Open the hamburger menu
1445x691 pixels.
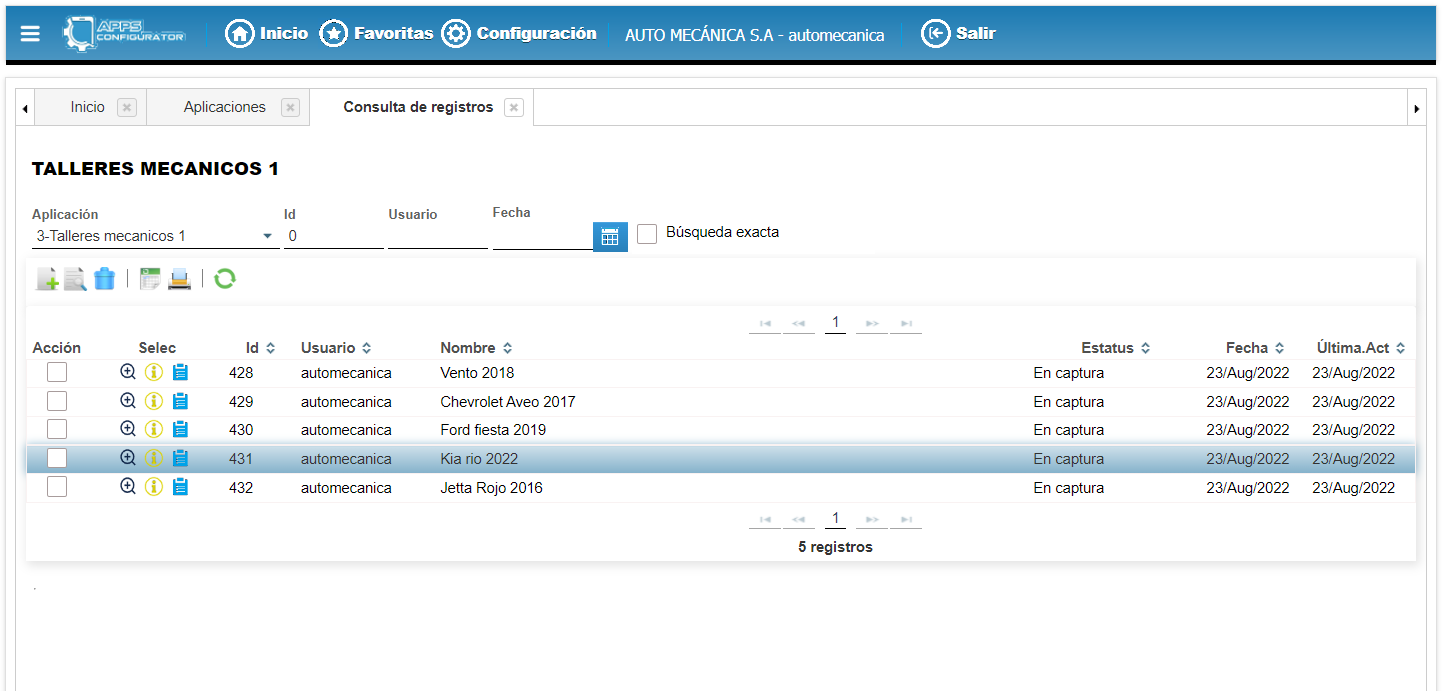30,34
